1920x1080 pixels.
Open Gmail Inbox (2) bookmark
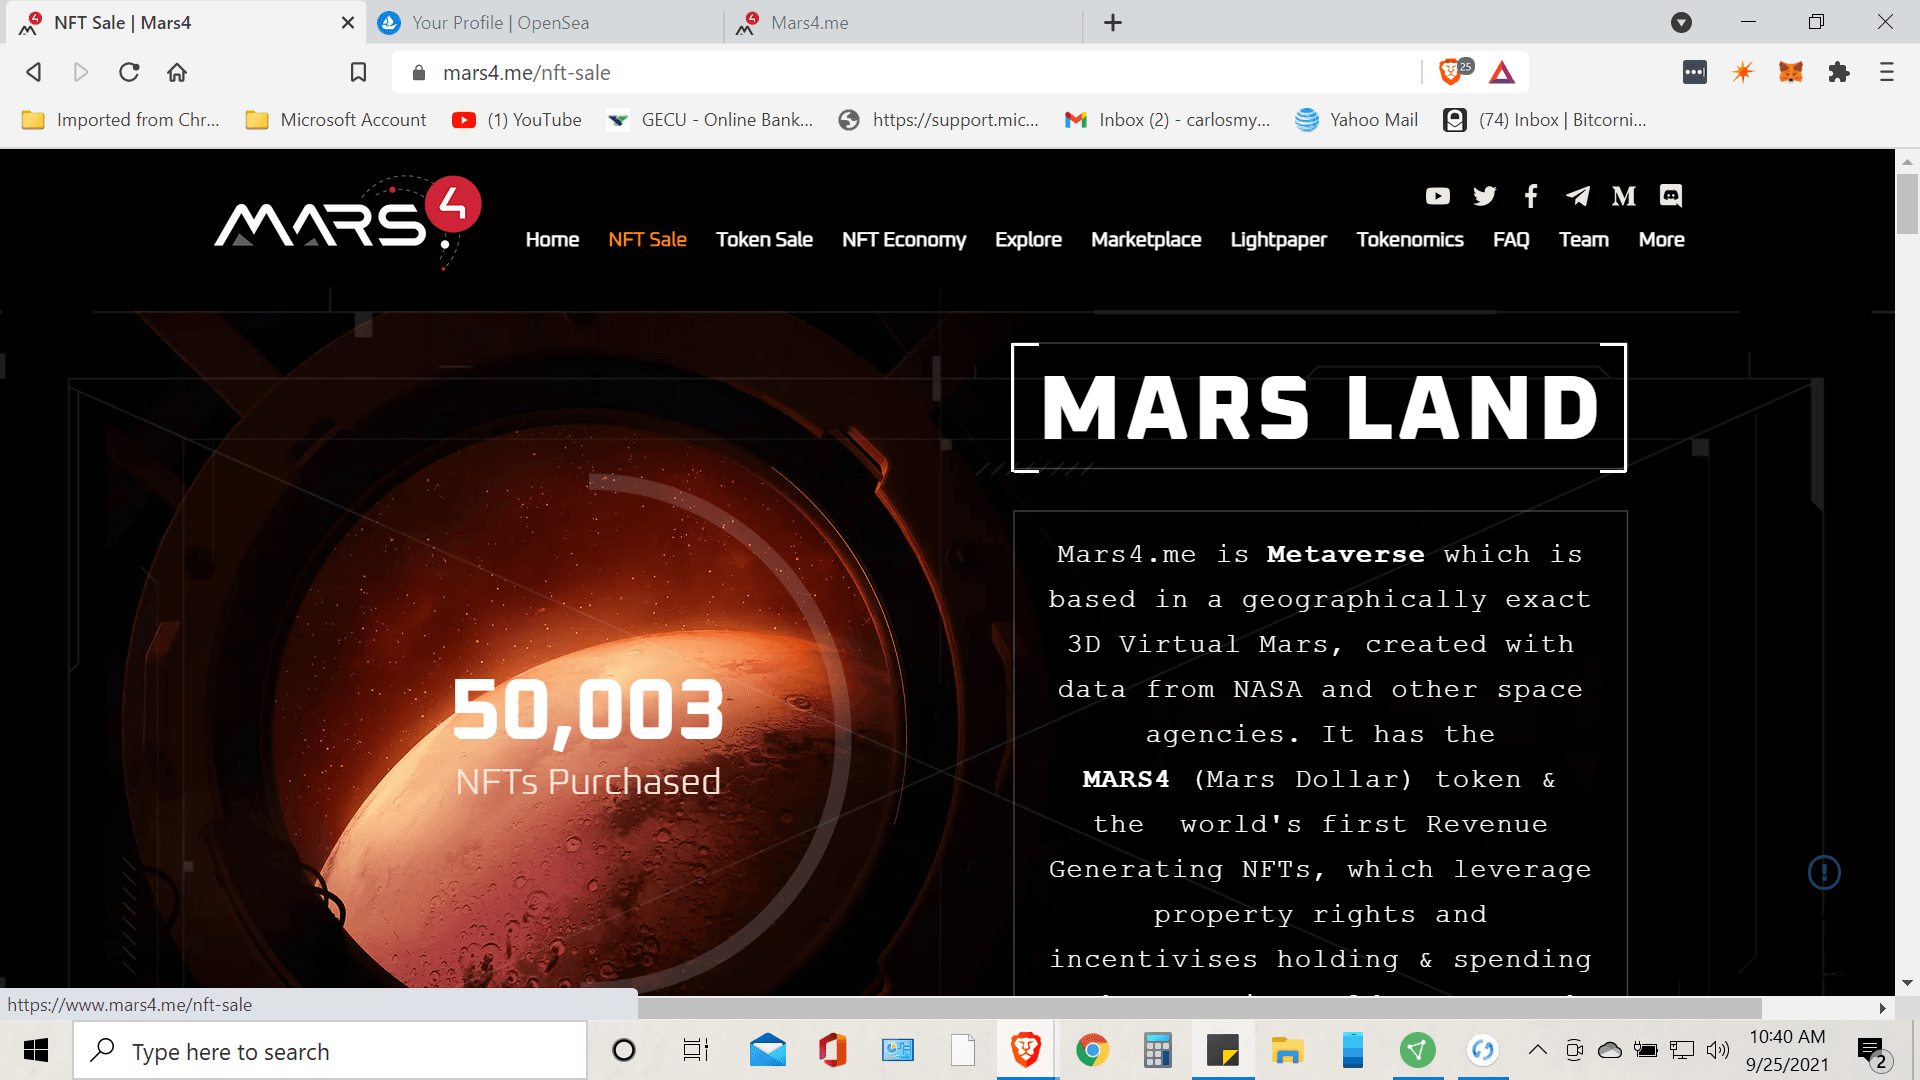[x=1168, y=120]
